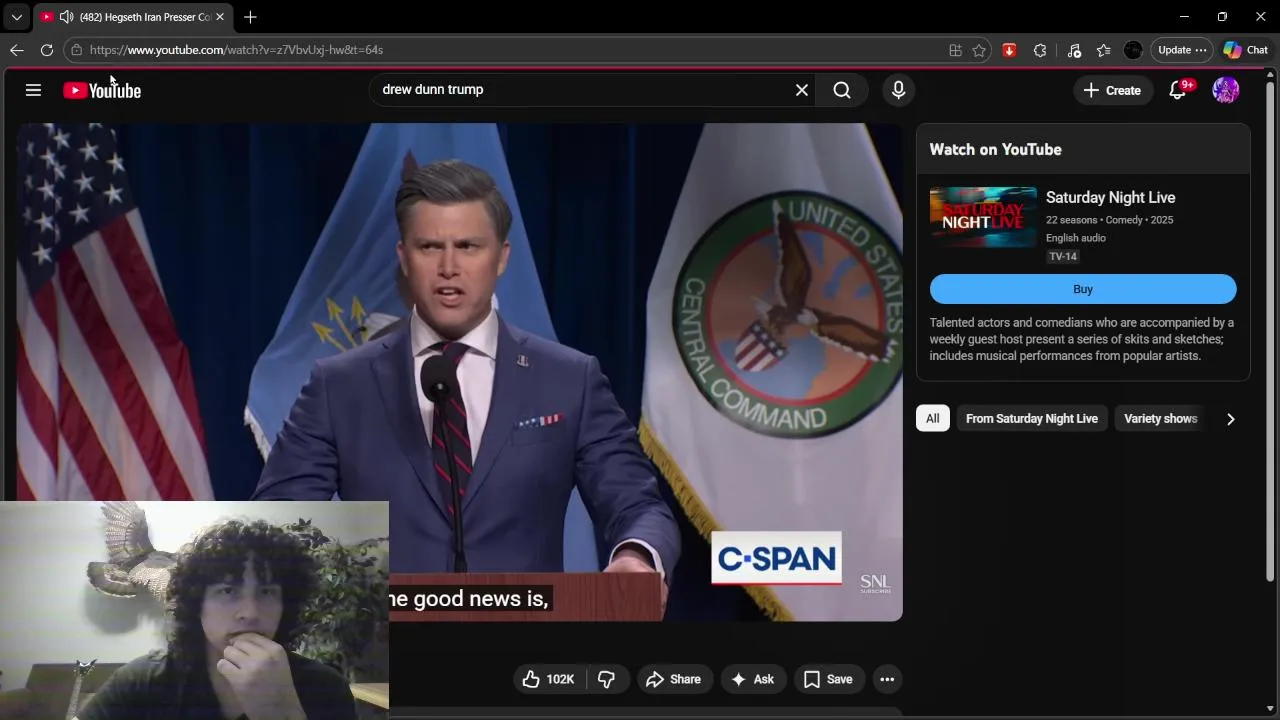Click the Watch on YouTube heading
1280x720 pixels.
pos(996,150)
